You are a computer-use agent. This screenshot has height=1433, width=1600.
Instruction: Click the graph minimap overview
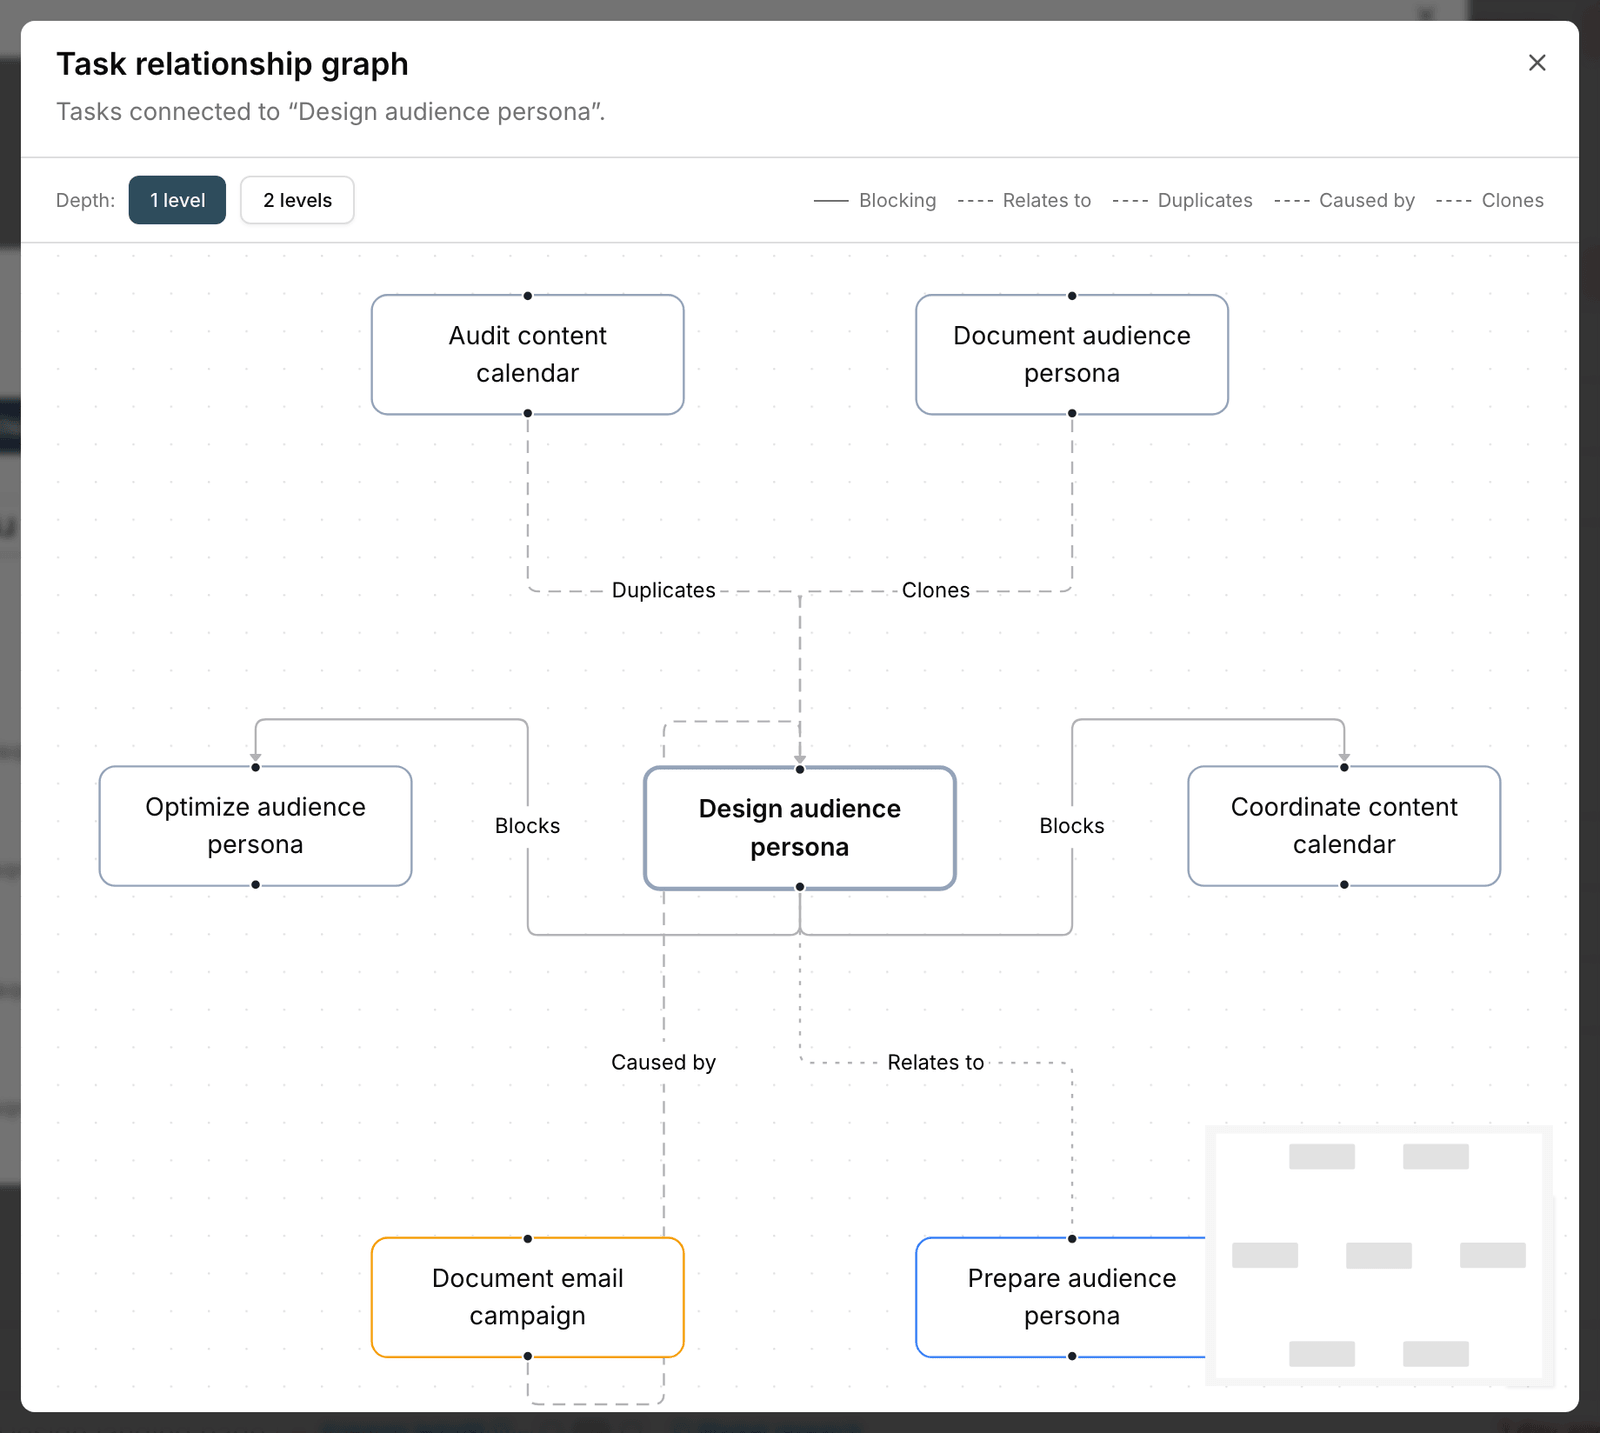tap(1379, 1255)
